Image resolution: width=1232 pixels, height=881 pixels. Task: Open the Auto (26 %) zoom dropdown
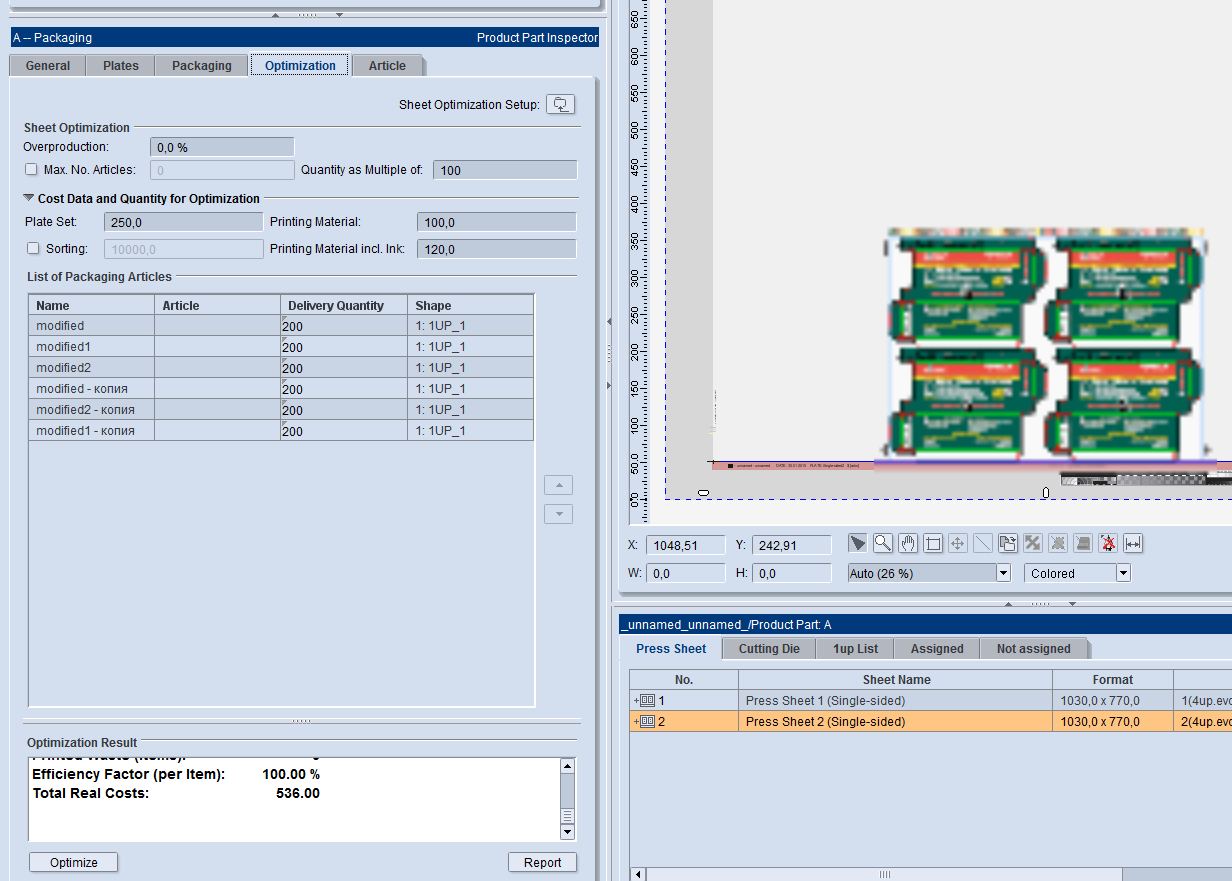[1003, 573]
